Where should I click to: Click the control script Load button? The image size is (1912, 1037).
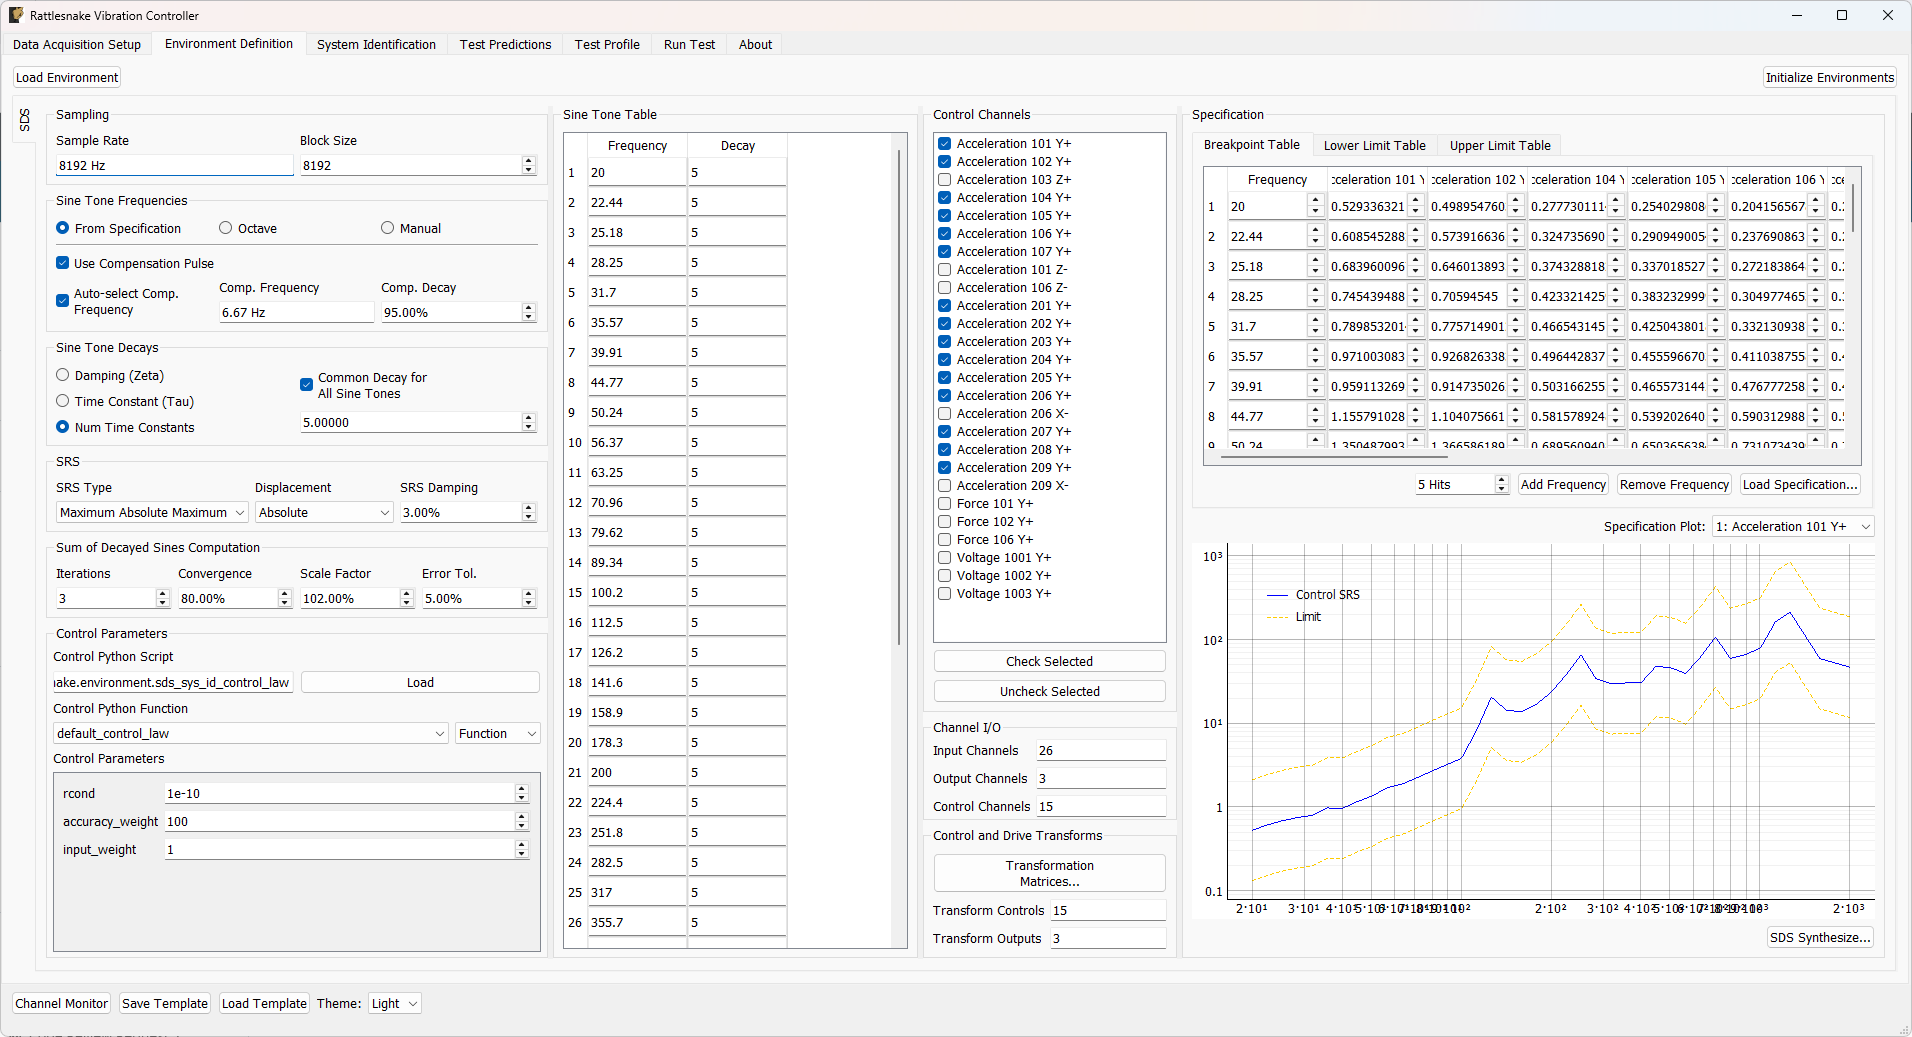click(x=420, y=682)
